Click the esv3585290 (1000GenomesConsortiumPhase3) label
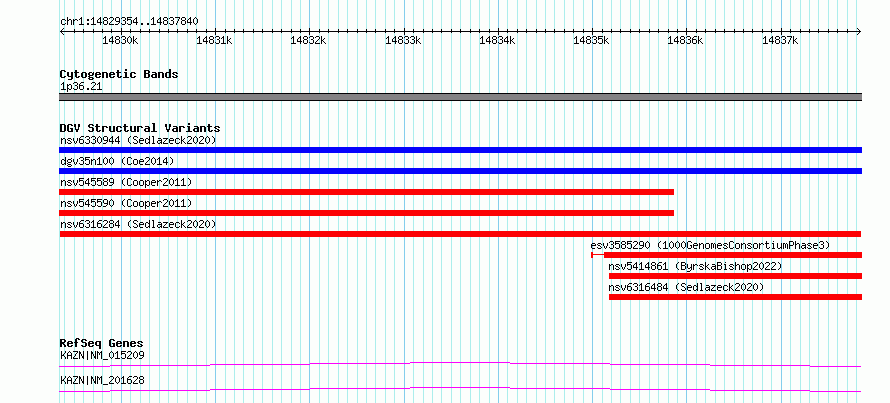The height and width of the screenshot is (403, 890). click(x=710, y=245)
